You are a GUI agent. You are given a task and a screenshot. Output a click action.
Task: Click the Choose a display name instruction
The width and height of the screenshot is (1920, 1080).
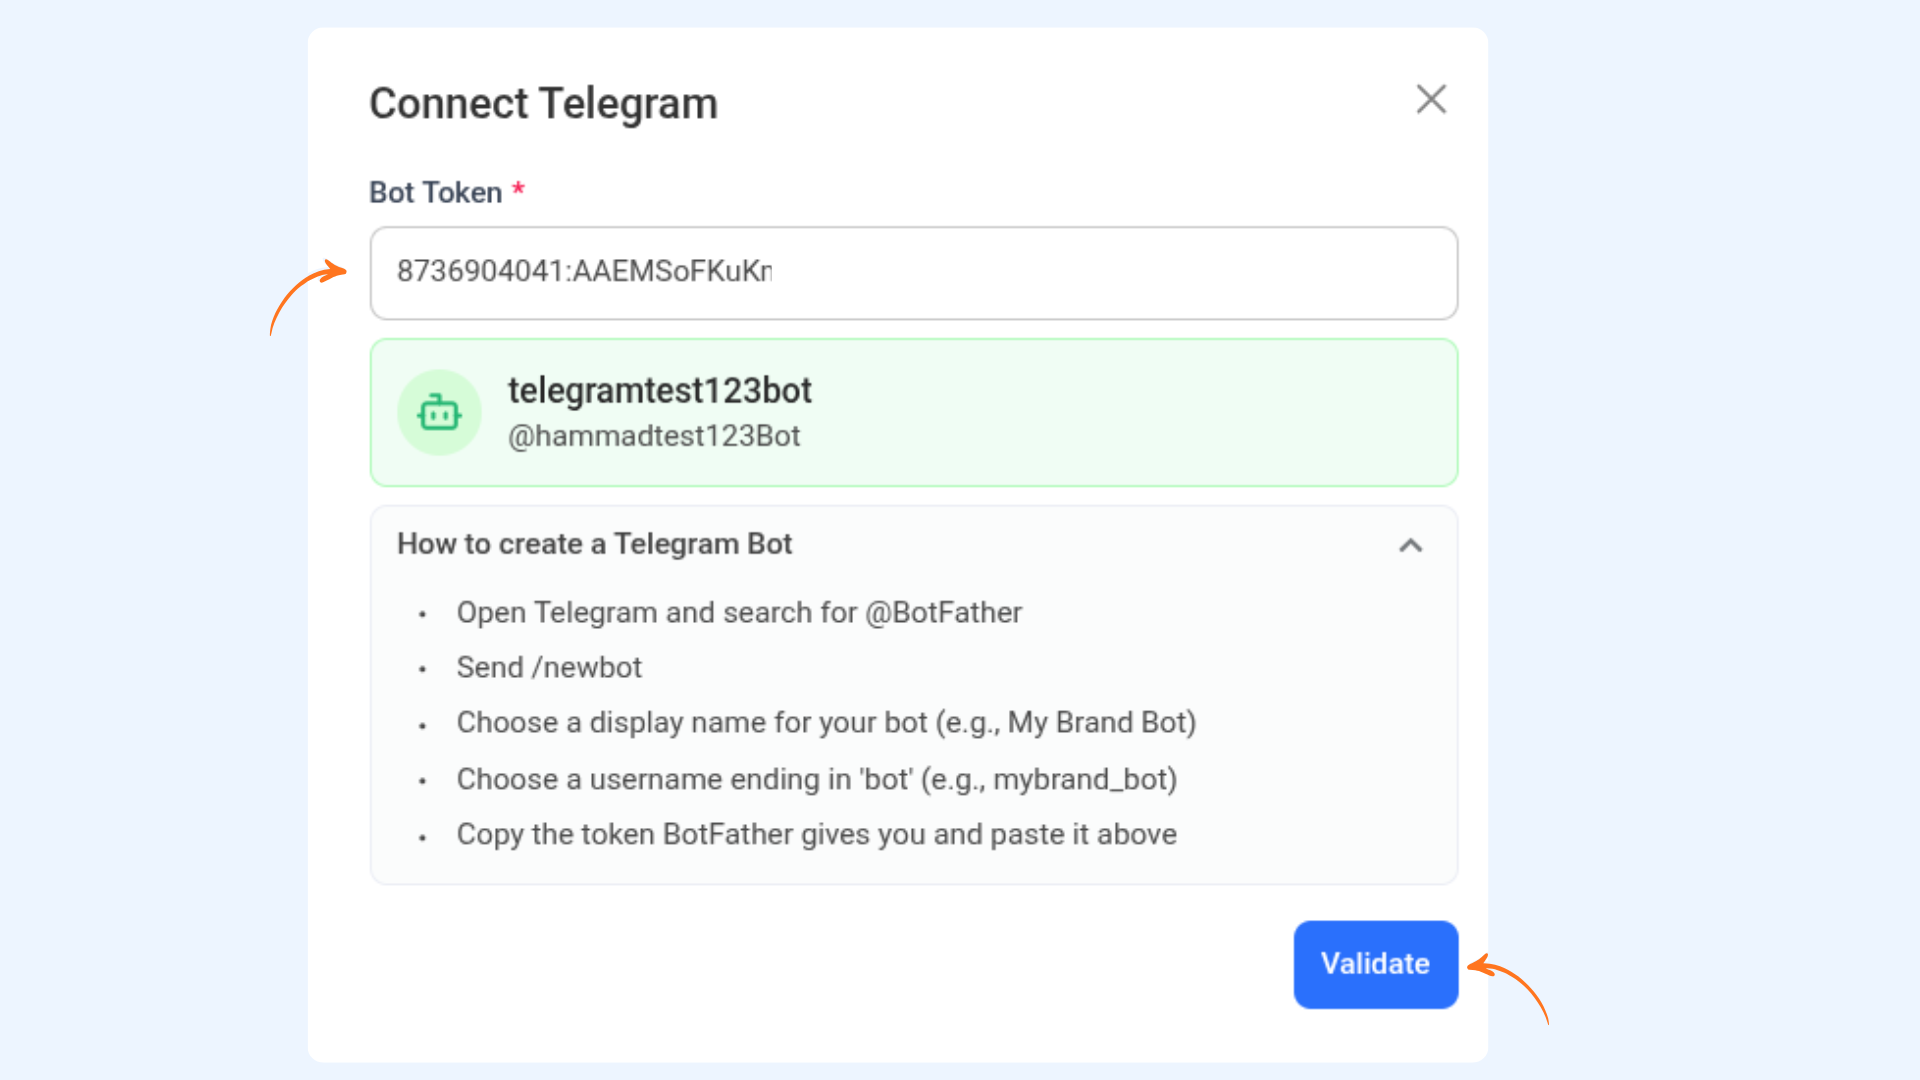(x=826, y=722)
